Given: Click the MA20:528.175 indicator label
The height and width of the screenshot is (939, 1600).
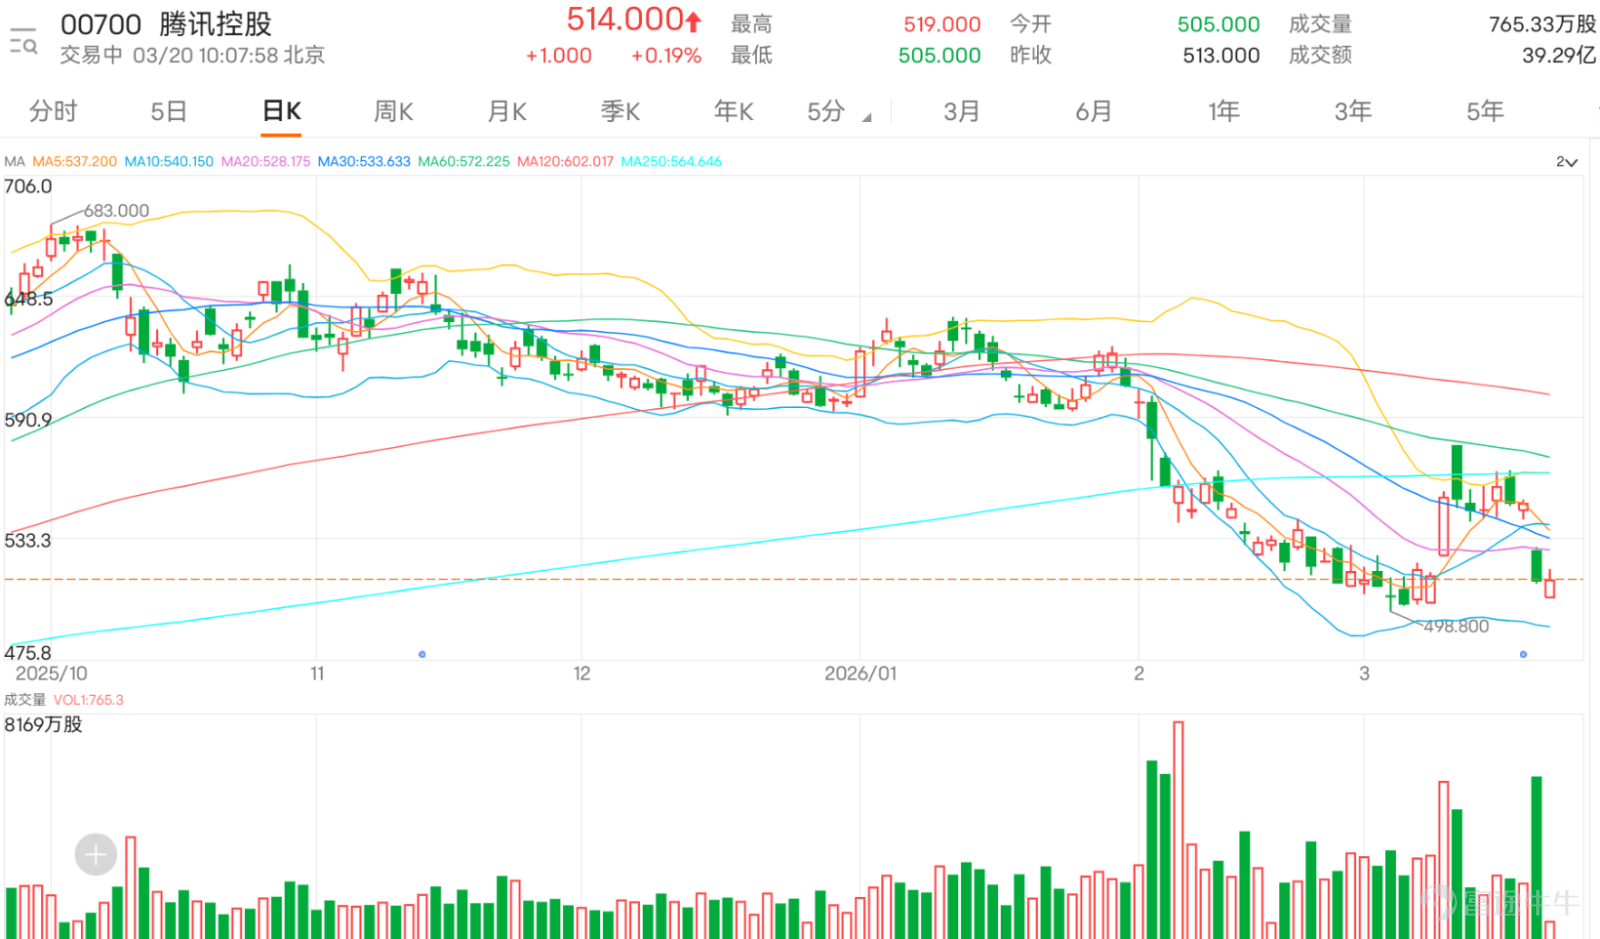Looking at the screenshot, I should pos(265,161).
